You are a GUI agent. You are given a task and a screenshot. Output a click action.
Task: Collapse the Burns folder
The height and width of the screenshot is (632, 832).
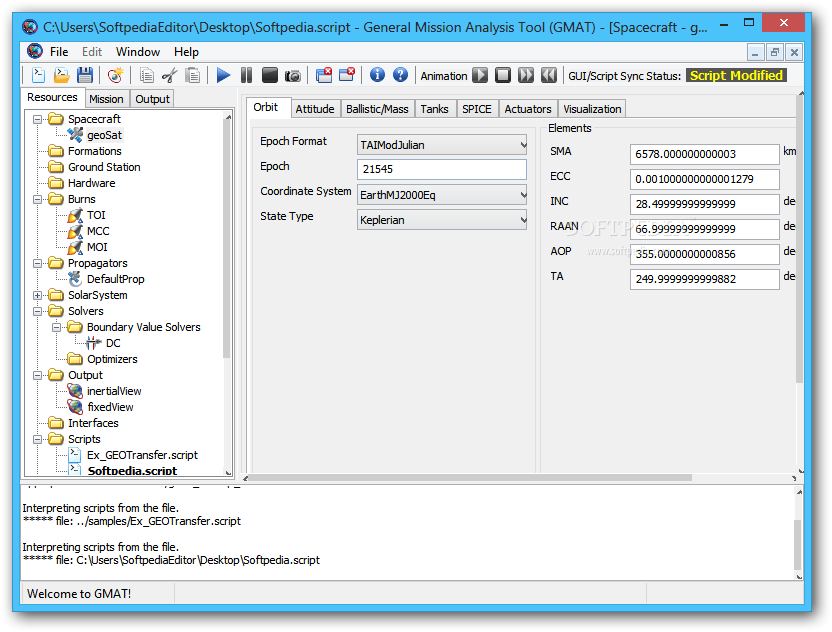point(38,200)
